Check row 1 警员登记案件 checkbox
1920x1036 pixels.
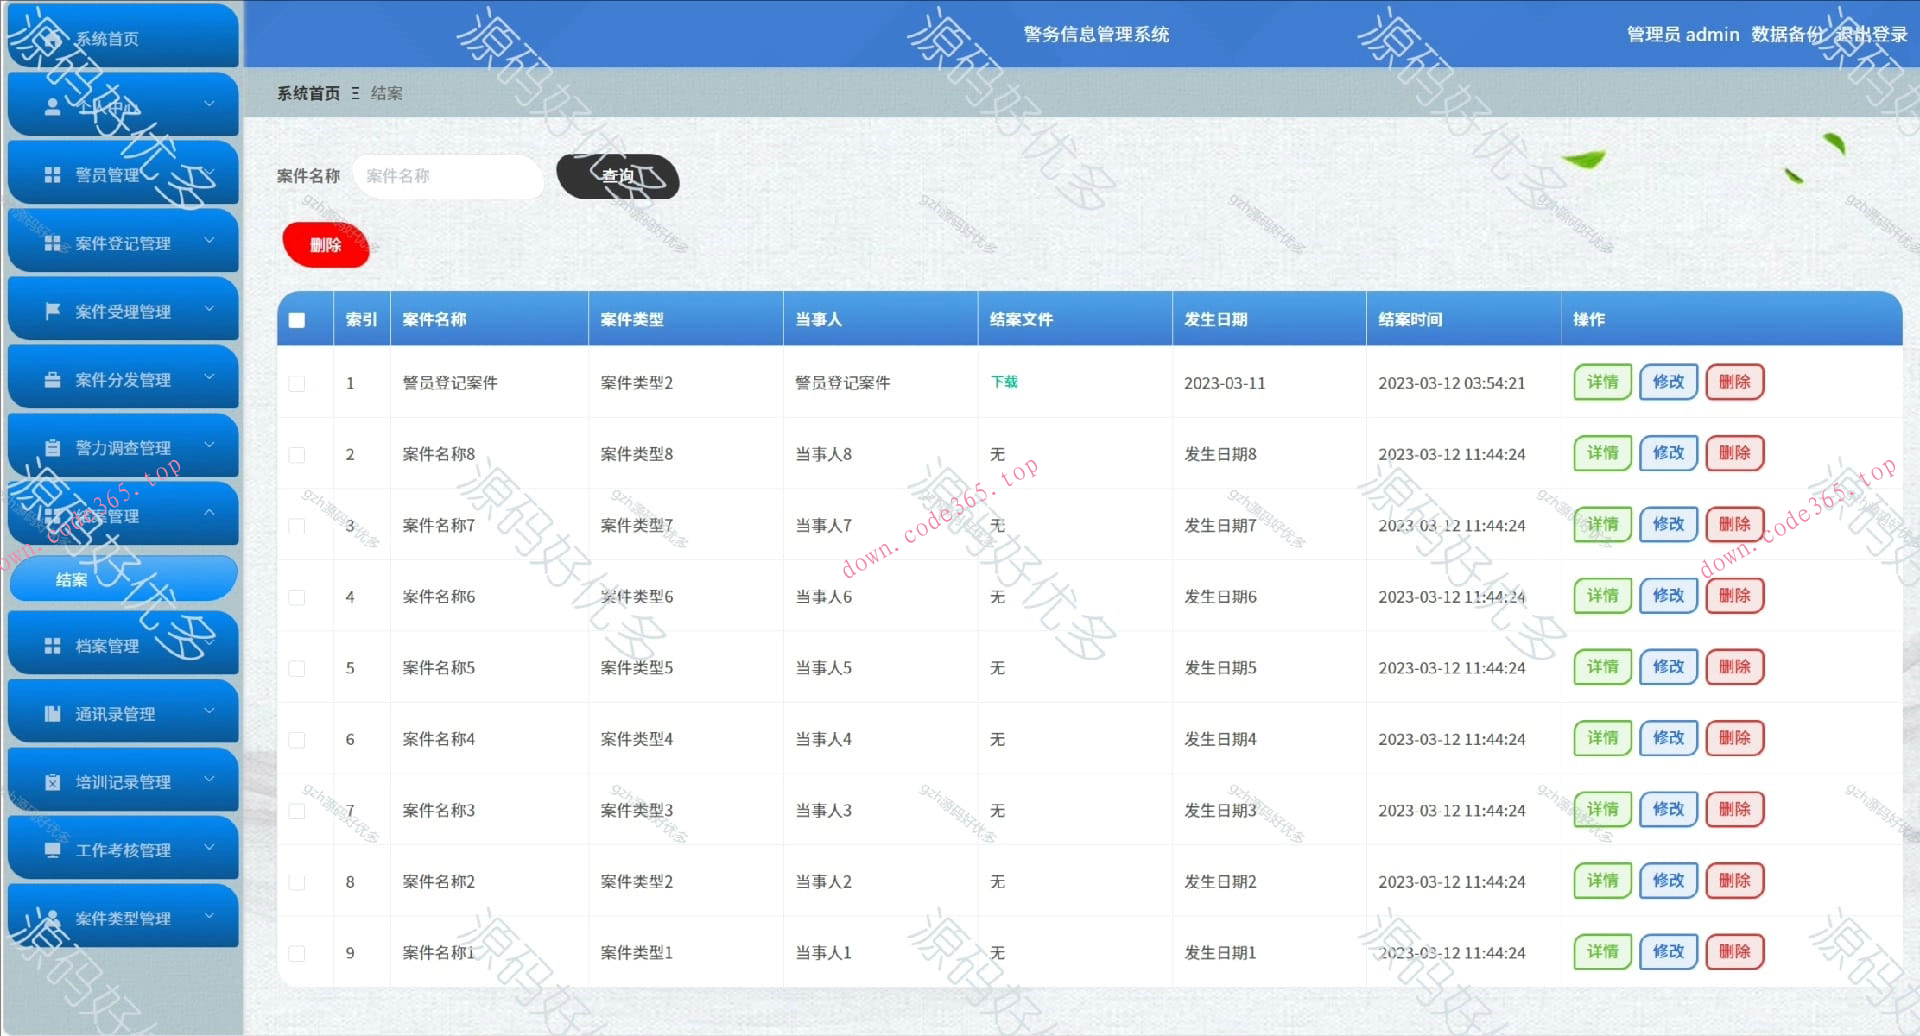tap(296, 383)
